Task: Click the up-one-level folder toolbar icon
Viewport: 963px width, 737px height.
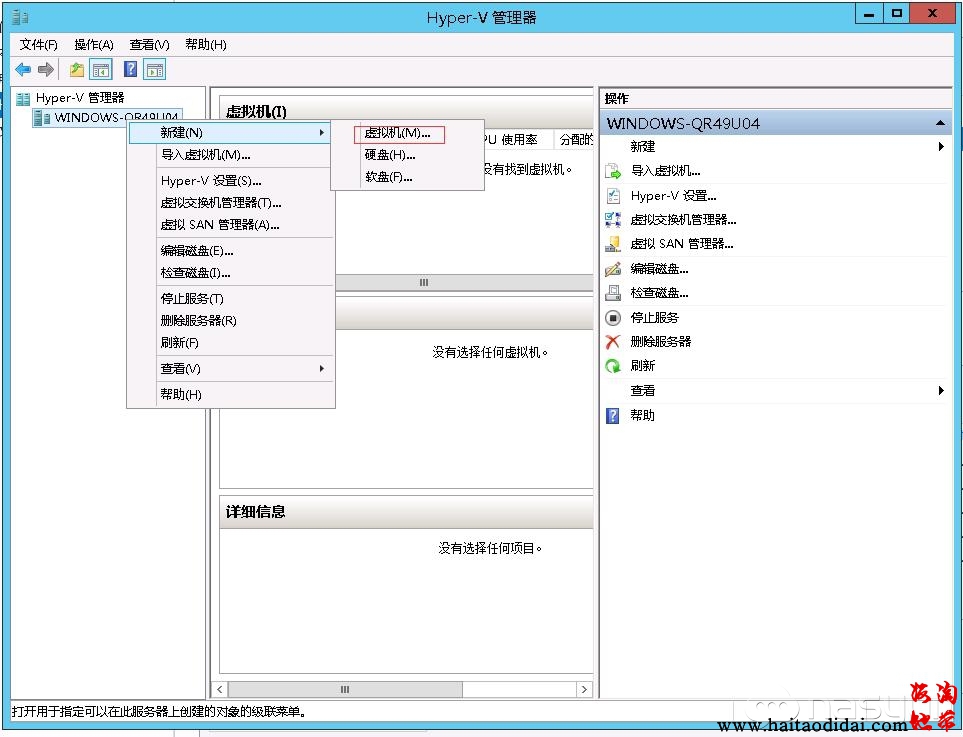Action: click(x=76, y=69)
